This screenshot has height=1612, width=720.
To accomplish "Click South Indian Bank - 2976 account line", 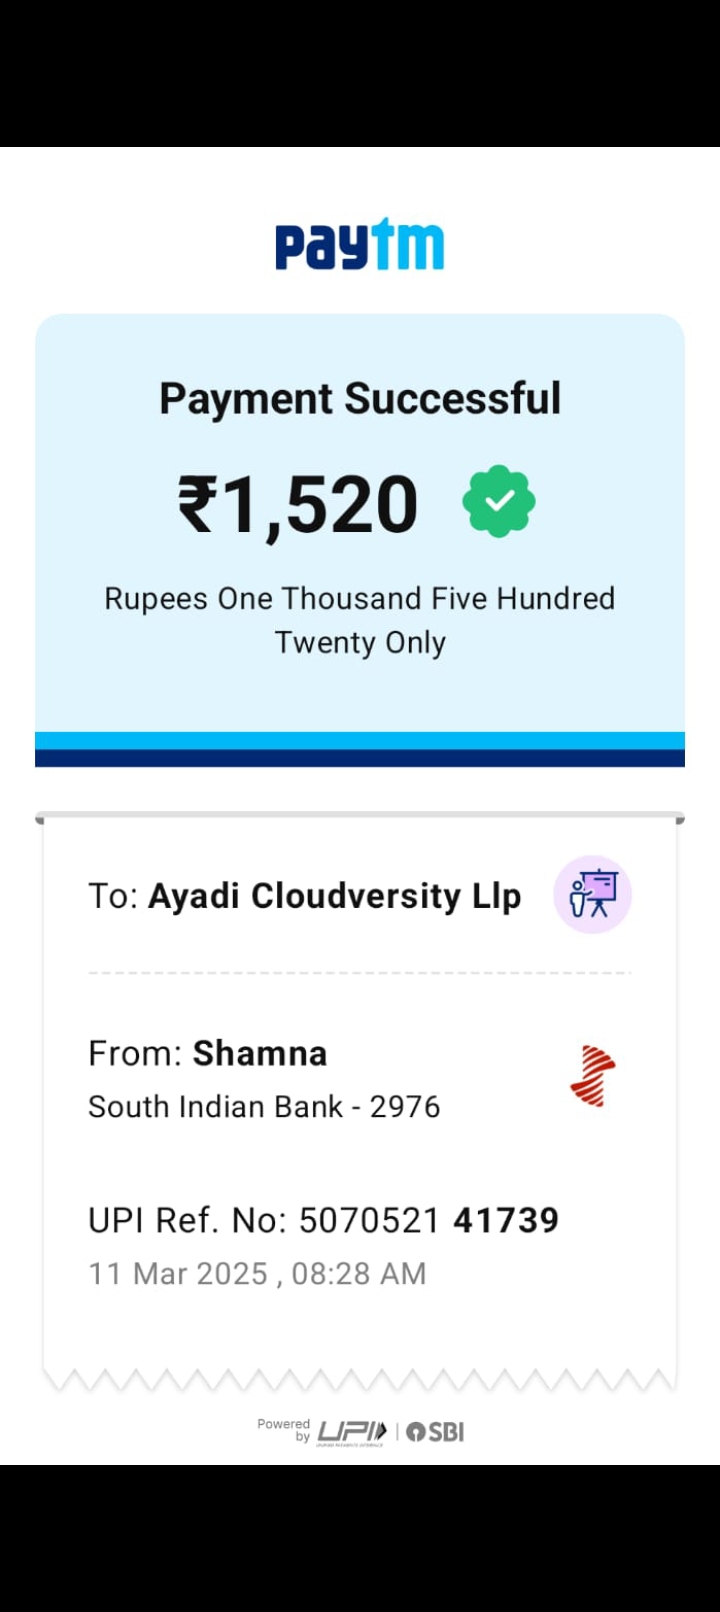I will (264, 1107).
